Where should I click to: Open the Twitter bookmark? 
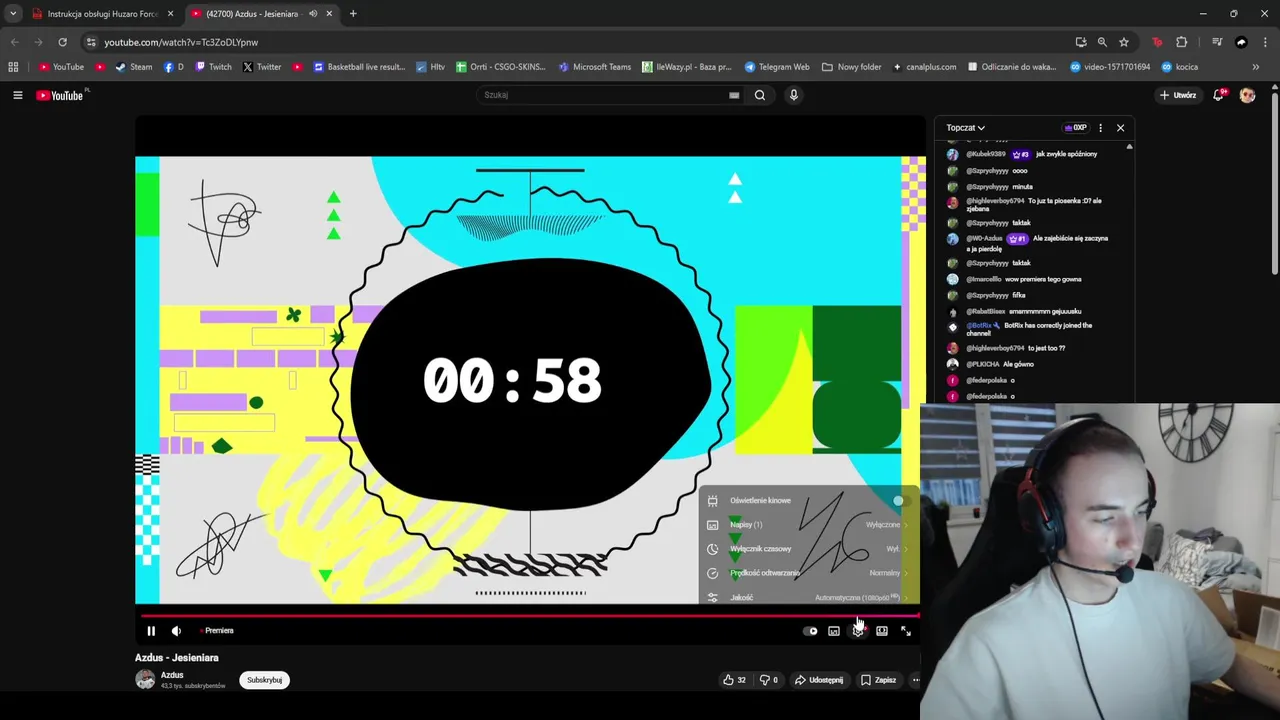[262, 67]
